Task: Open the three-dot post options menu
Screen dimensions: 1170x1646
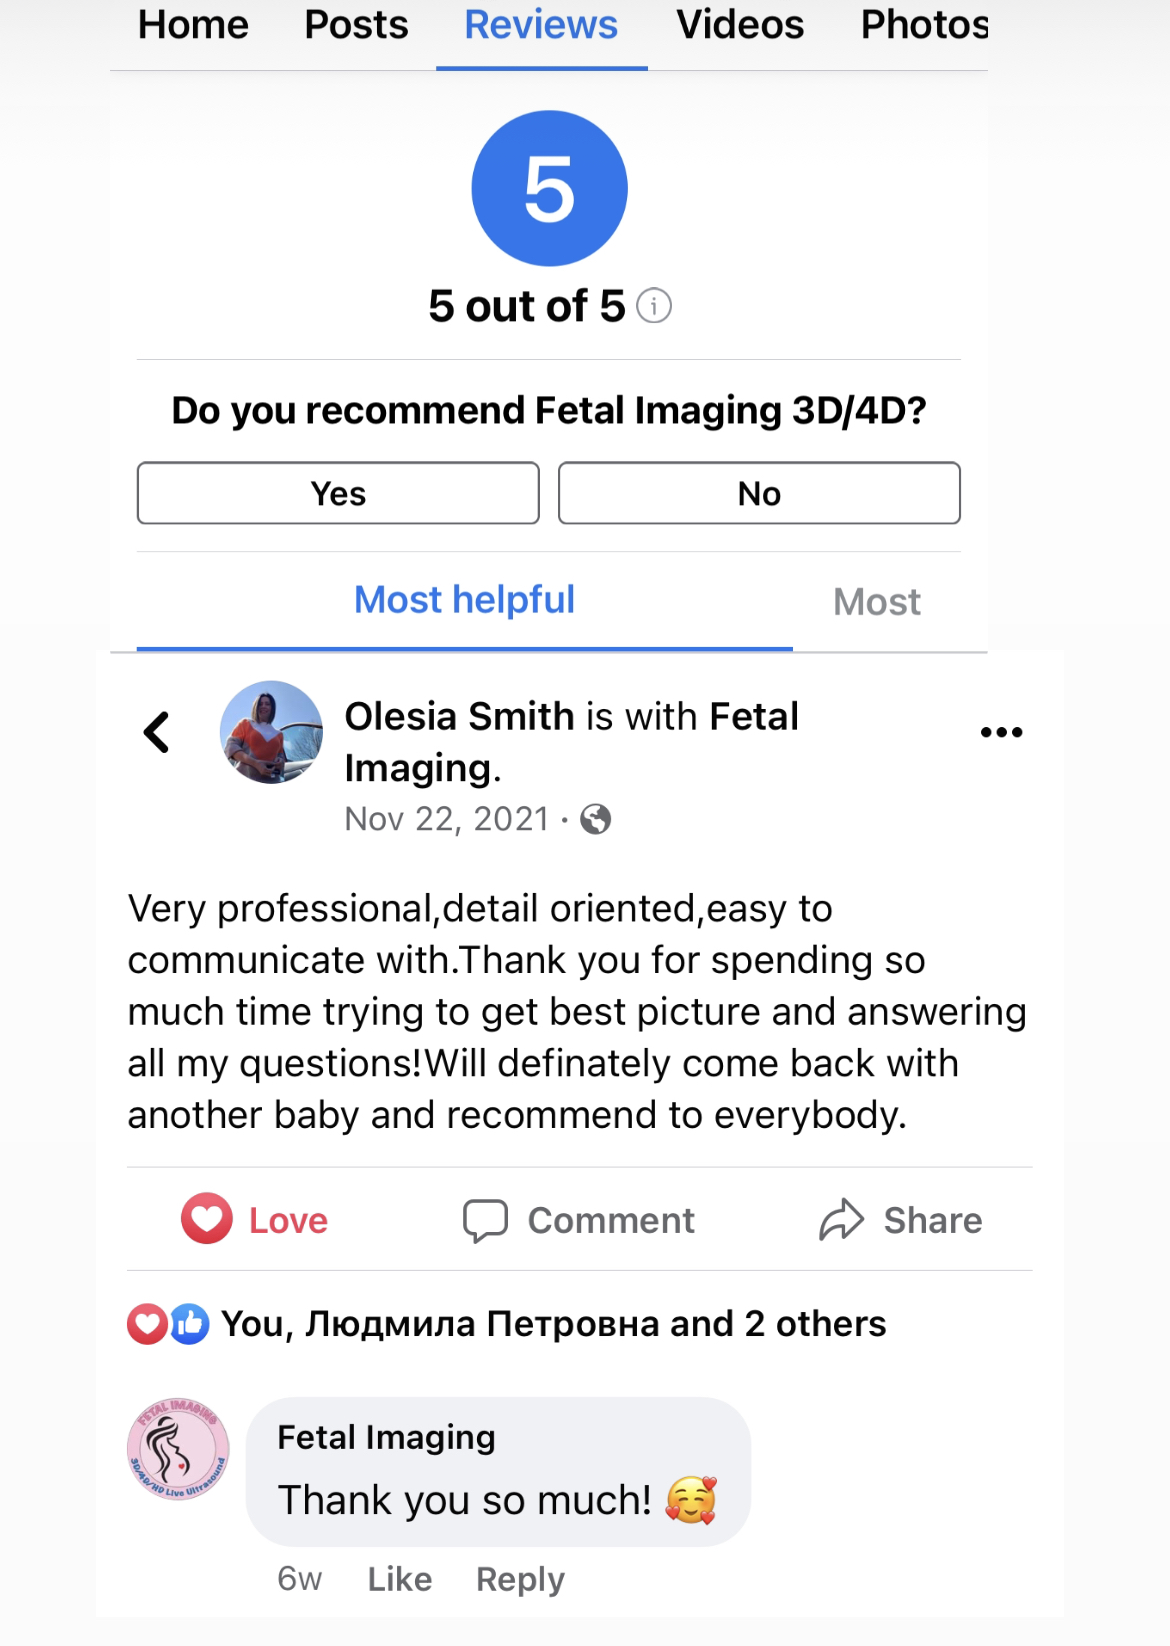Action: tap(1001, 732)
